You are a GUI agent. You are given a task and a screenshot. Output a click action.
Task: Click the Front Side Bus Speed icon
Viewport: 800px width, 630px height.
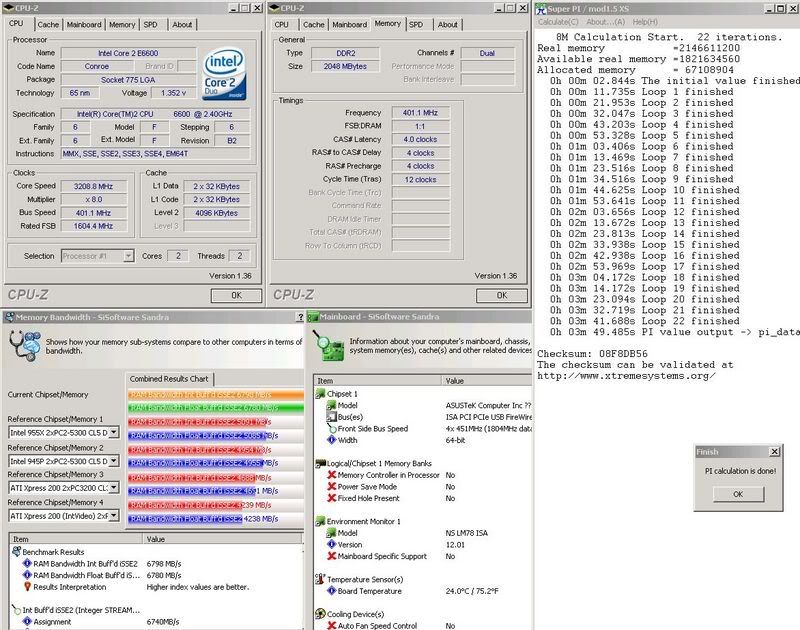pyautogui.click(x=331, y=429)
